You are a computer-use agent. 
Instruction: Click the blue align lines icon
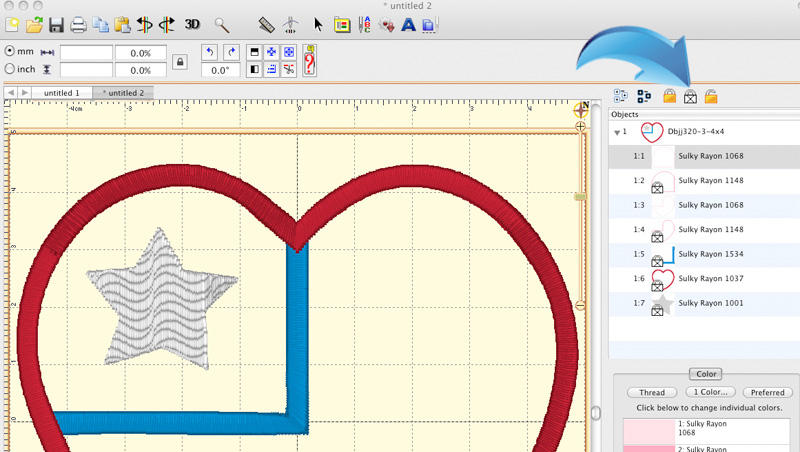point(271,69)
